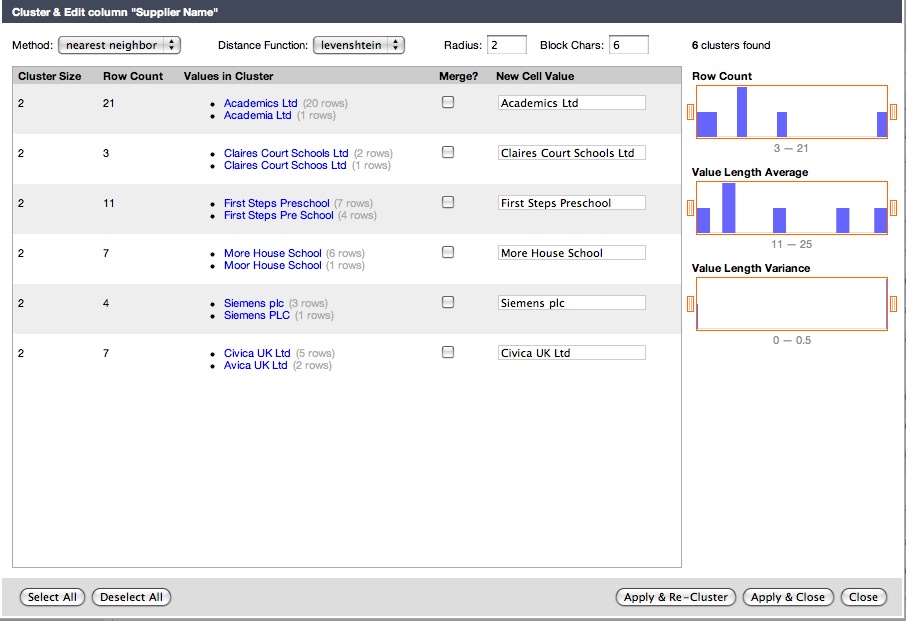The width and height of the screenshot is (906, 621).
Task: Check Merge for the Civica UK Ltd cluster
Action: tap(448, 352)
